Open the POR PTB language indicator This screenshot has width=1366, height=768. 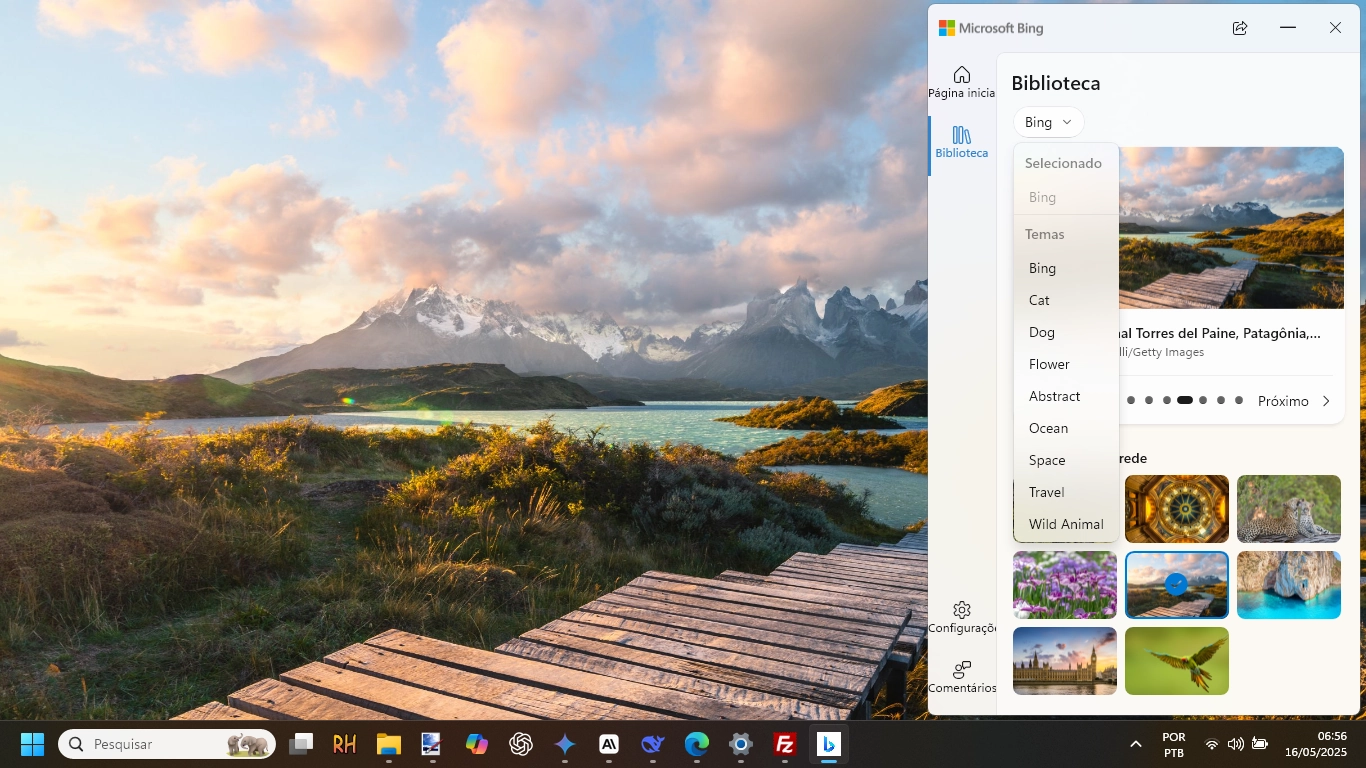(x=1174, y=744)
